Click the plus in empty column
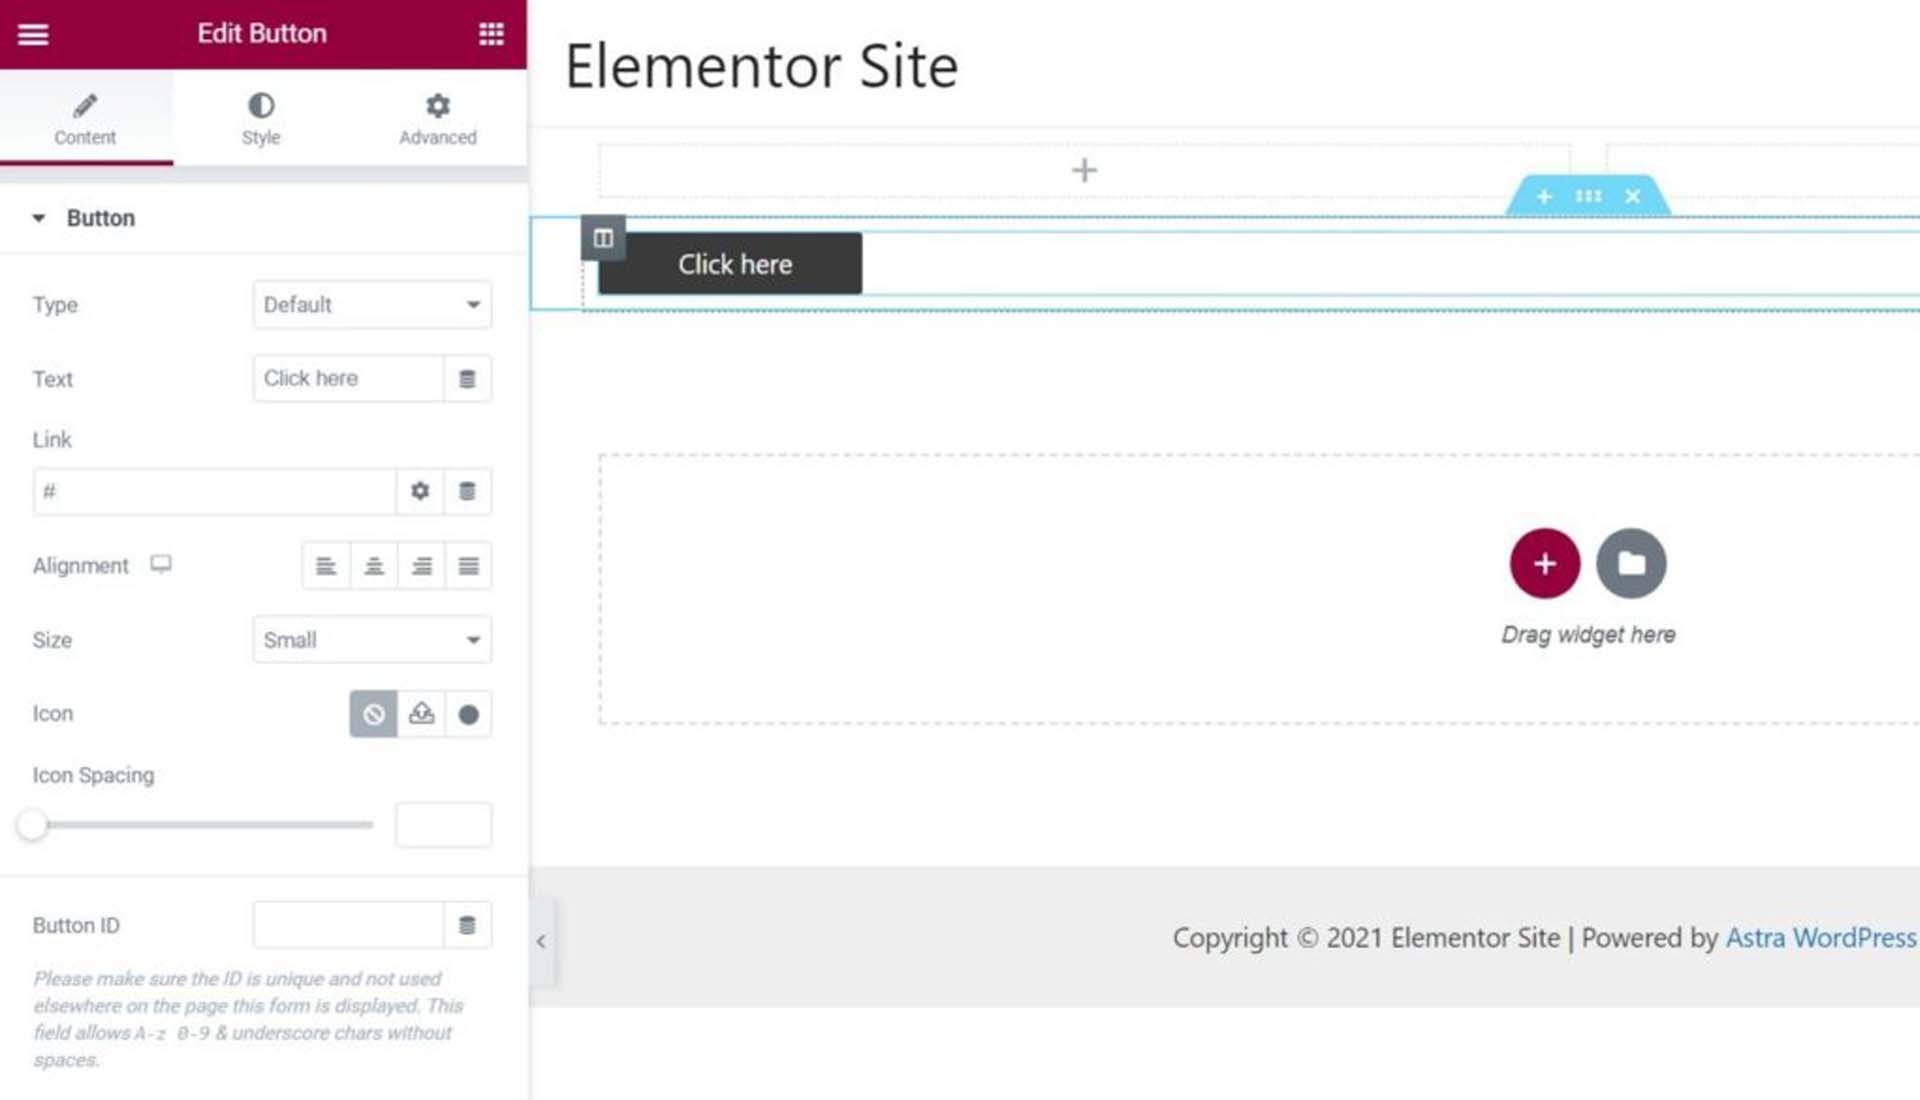The height and width of the screenshot is (1100, 1920). (x=1084, y=170)
